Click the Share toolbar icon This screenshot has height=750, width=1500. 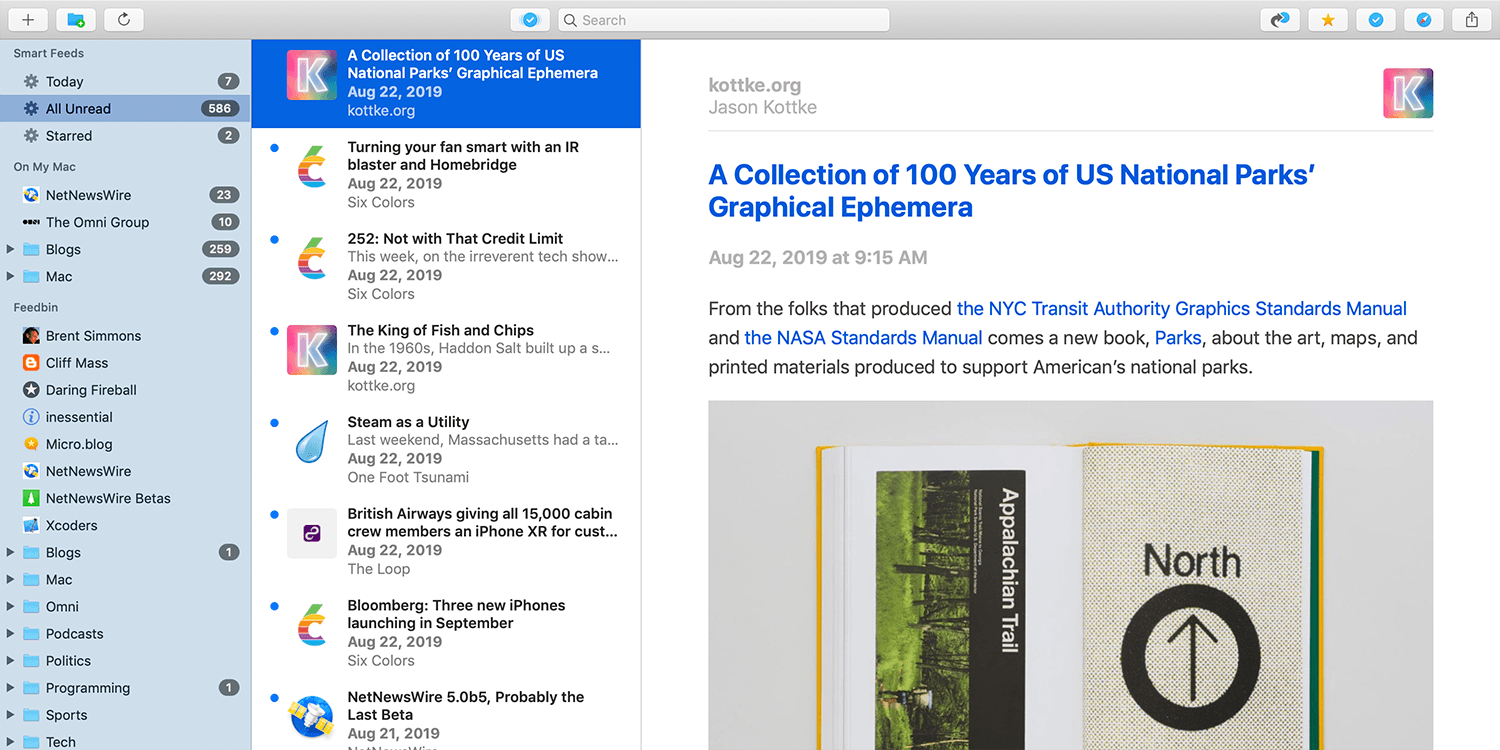click(1472, 19)
